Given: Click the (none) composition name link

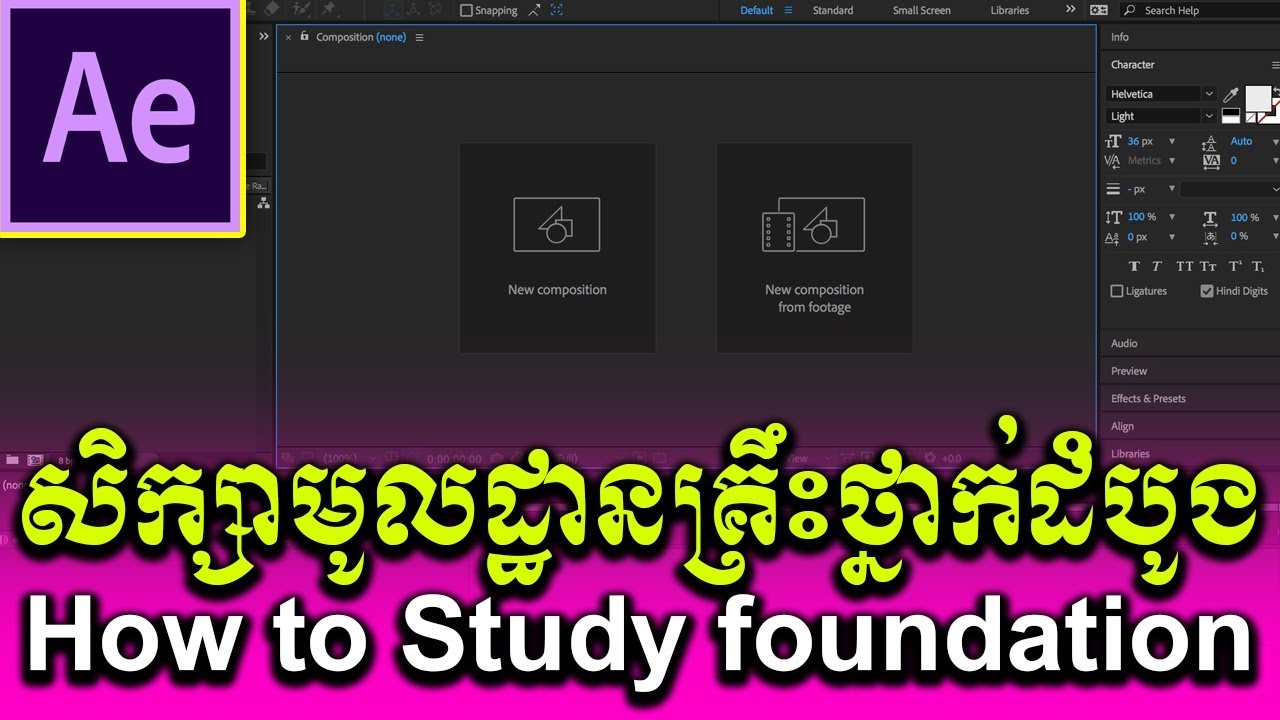Looking at the screenshot, I should coord(391,37).
